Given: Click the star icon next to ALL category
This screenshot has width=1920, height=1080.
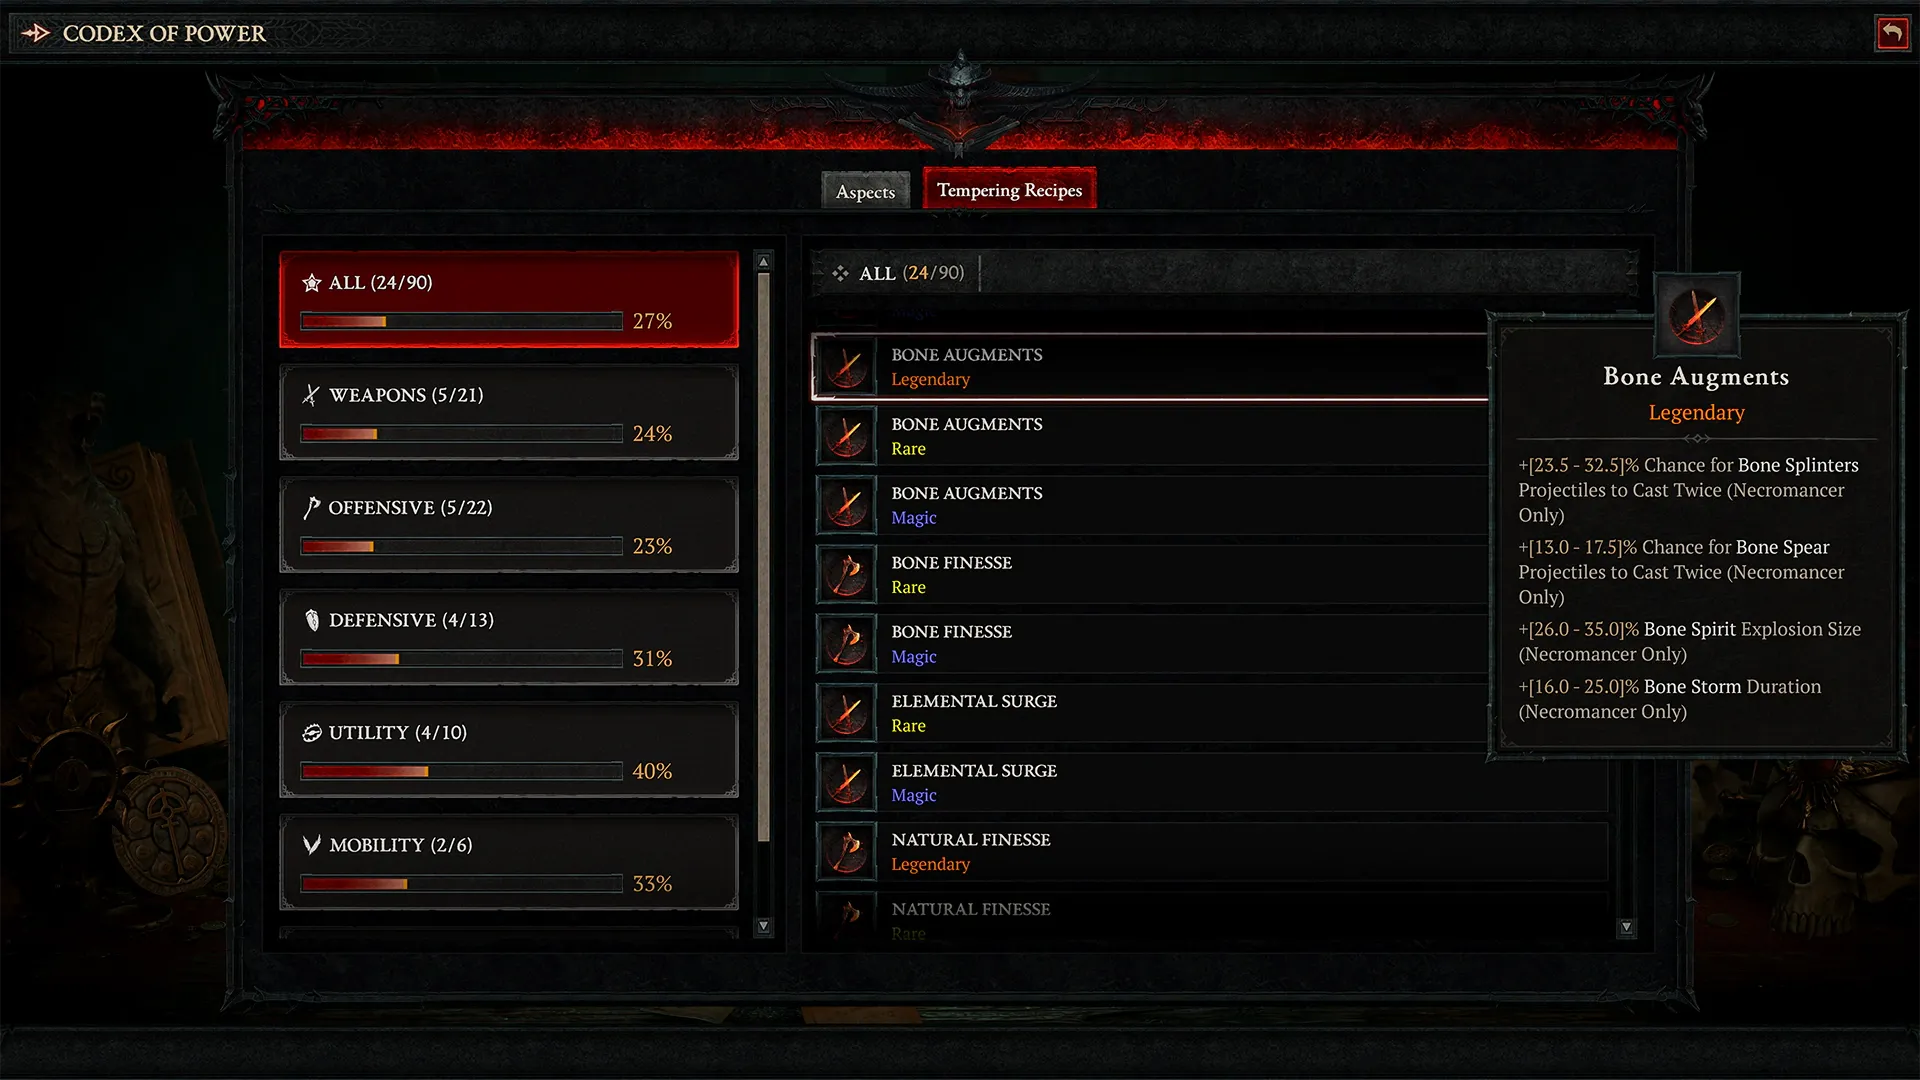Looking at the screenshot, I should [314, 282].
